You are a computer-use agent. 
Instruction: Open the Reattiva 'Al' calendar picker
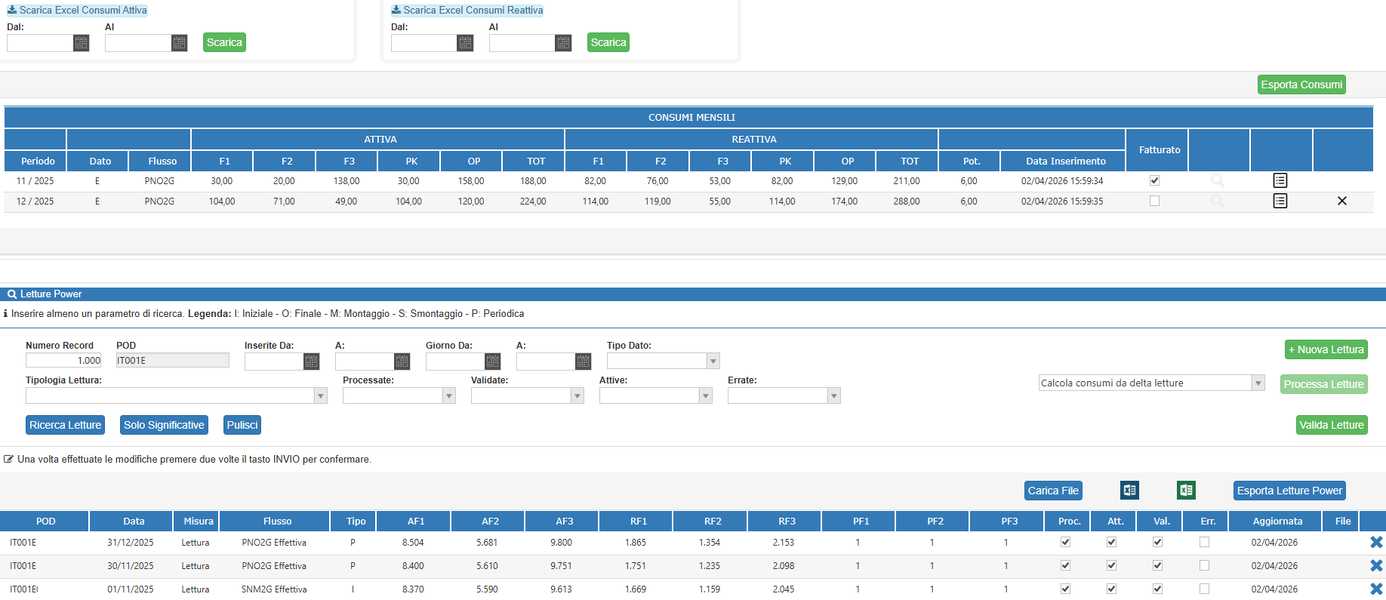point(563,43)
